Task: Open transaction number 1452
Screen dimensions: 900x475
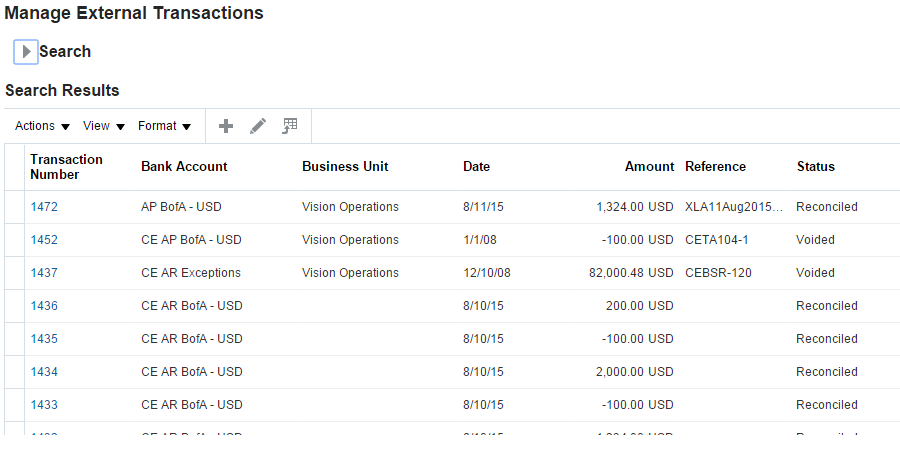Action: coord(44,240)
